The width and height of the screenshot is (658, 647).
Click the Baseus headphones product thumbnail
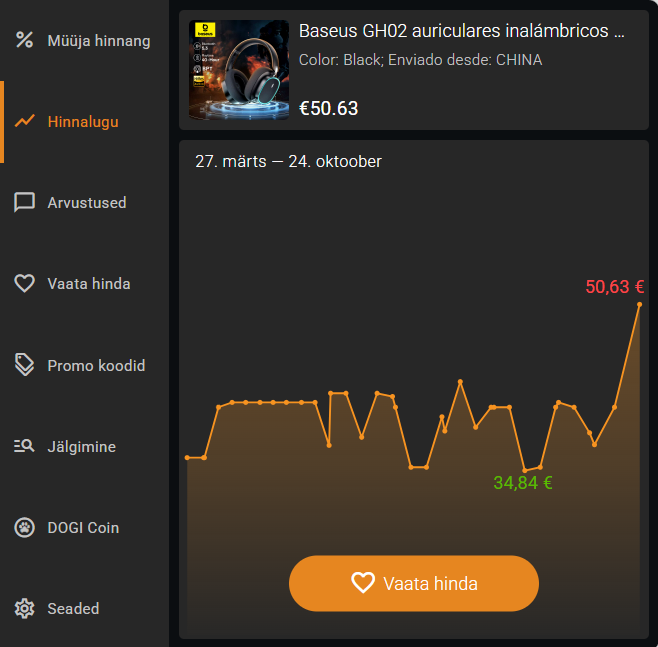(239, 70)
